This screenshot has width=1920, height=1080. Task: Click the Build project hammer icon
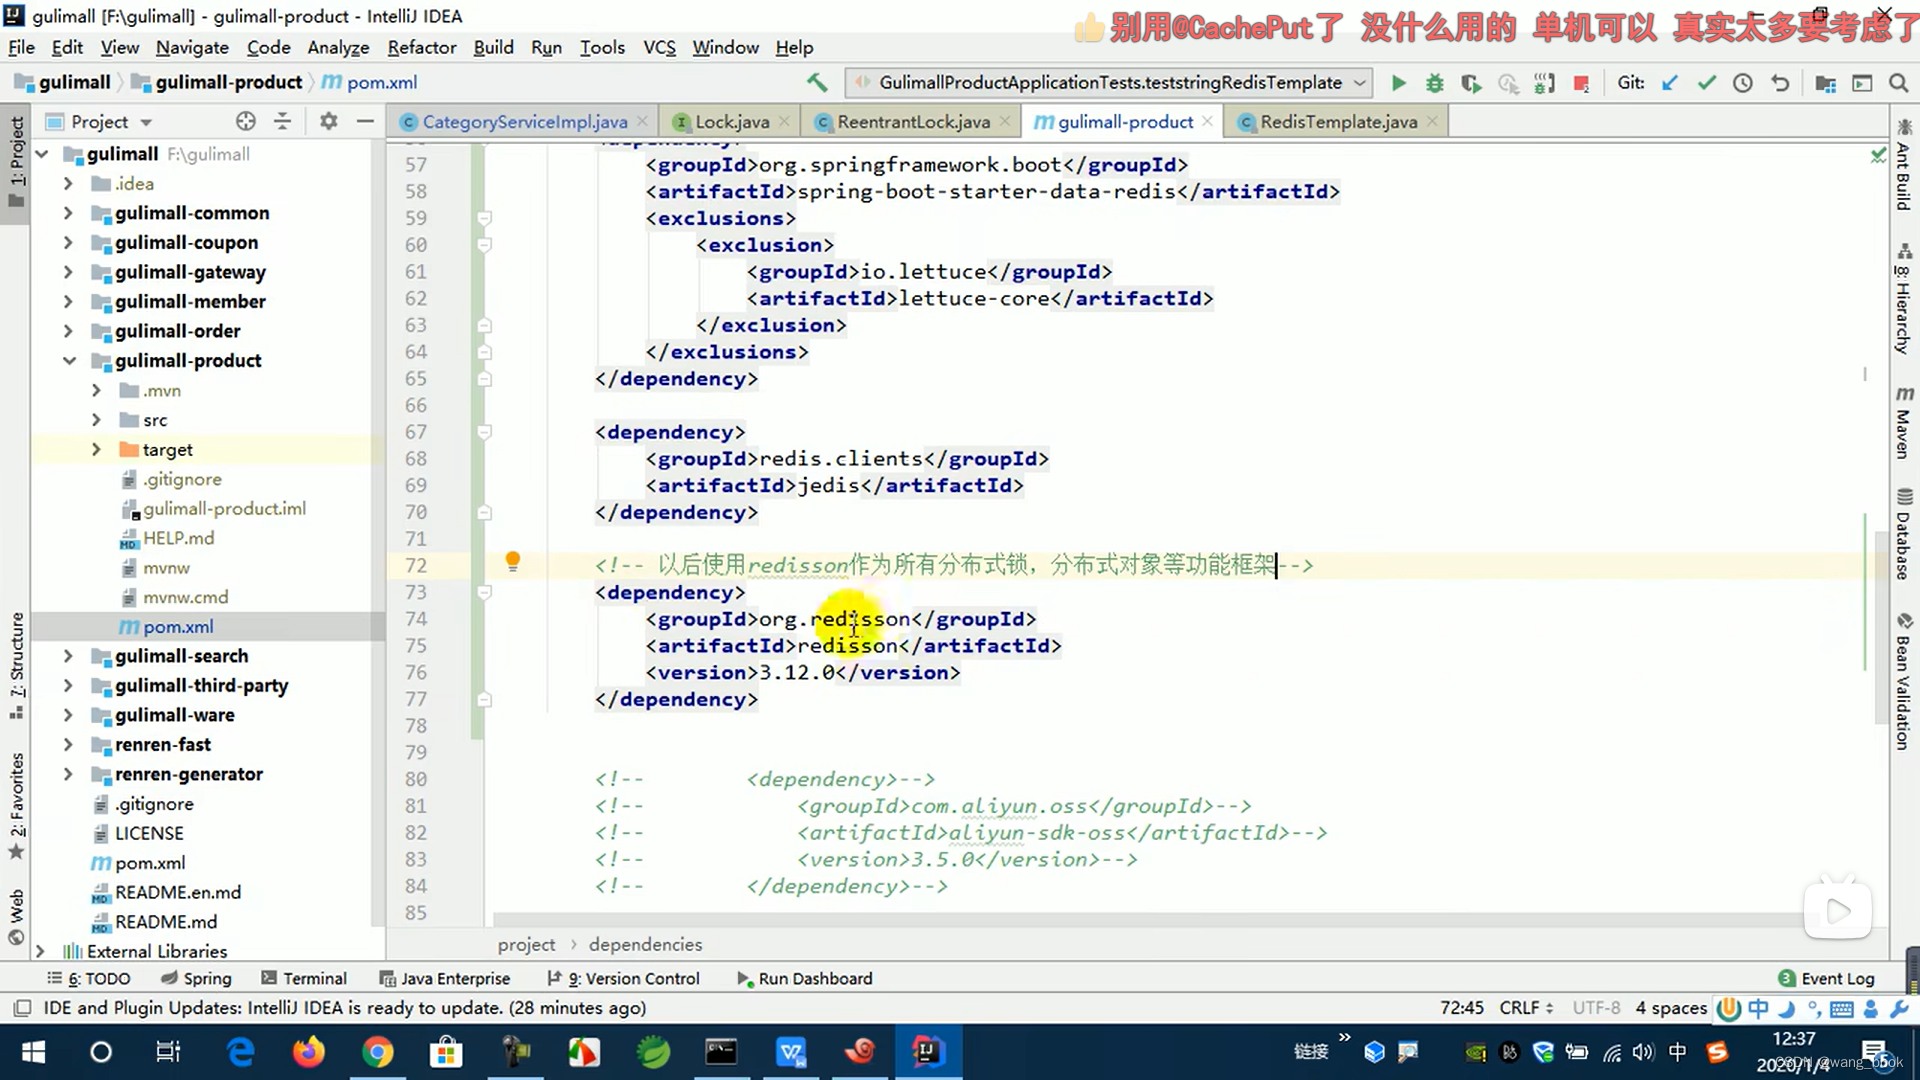[x=817, y=83]
